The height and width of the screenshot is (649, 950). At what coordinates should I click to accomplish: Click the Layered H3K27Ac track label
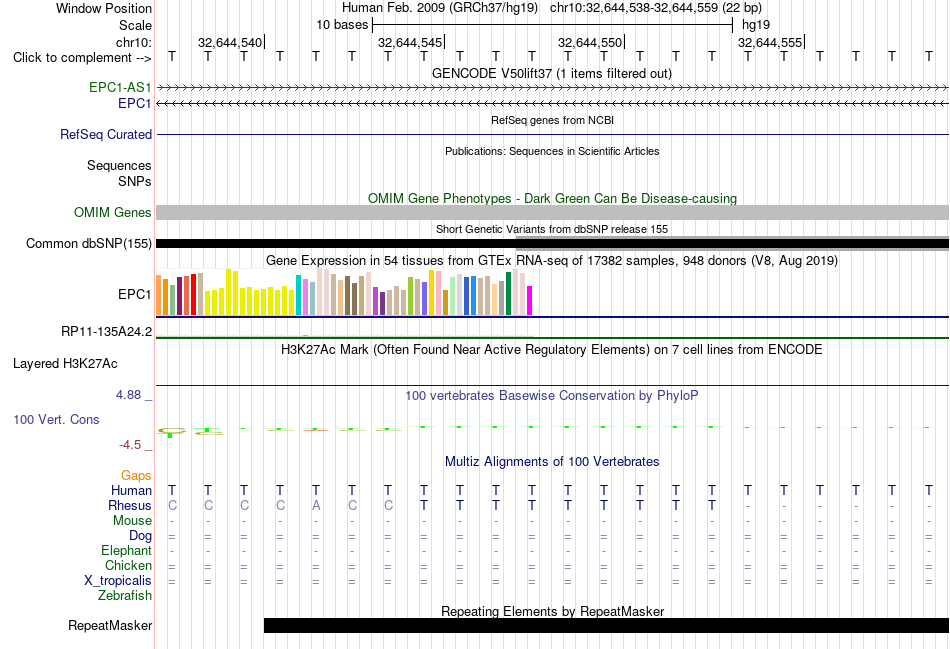pyautogui.click(x=65, y=364)
